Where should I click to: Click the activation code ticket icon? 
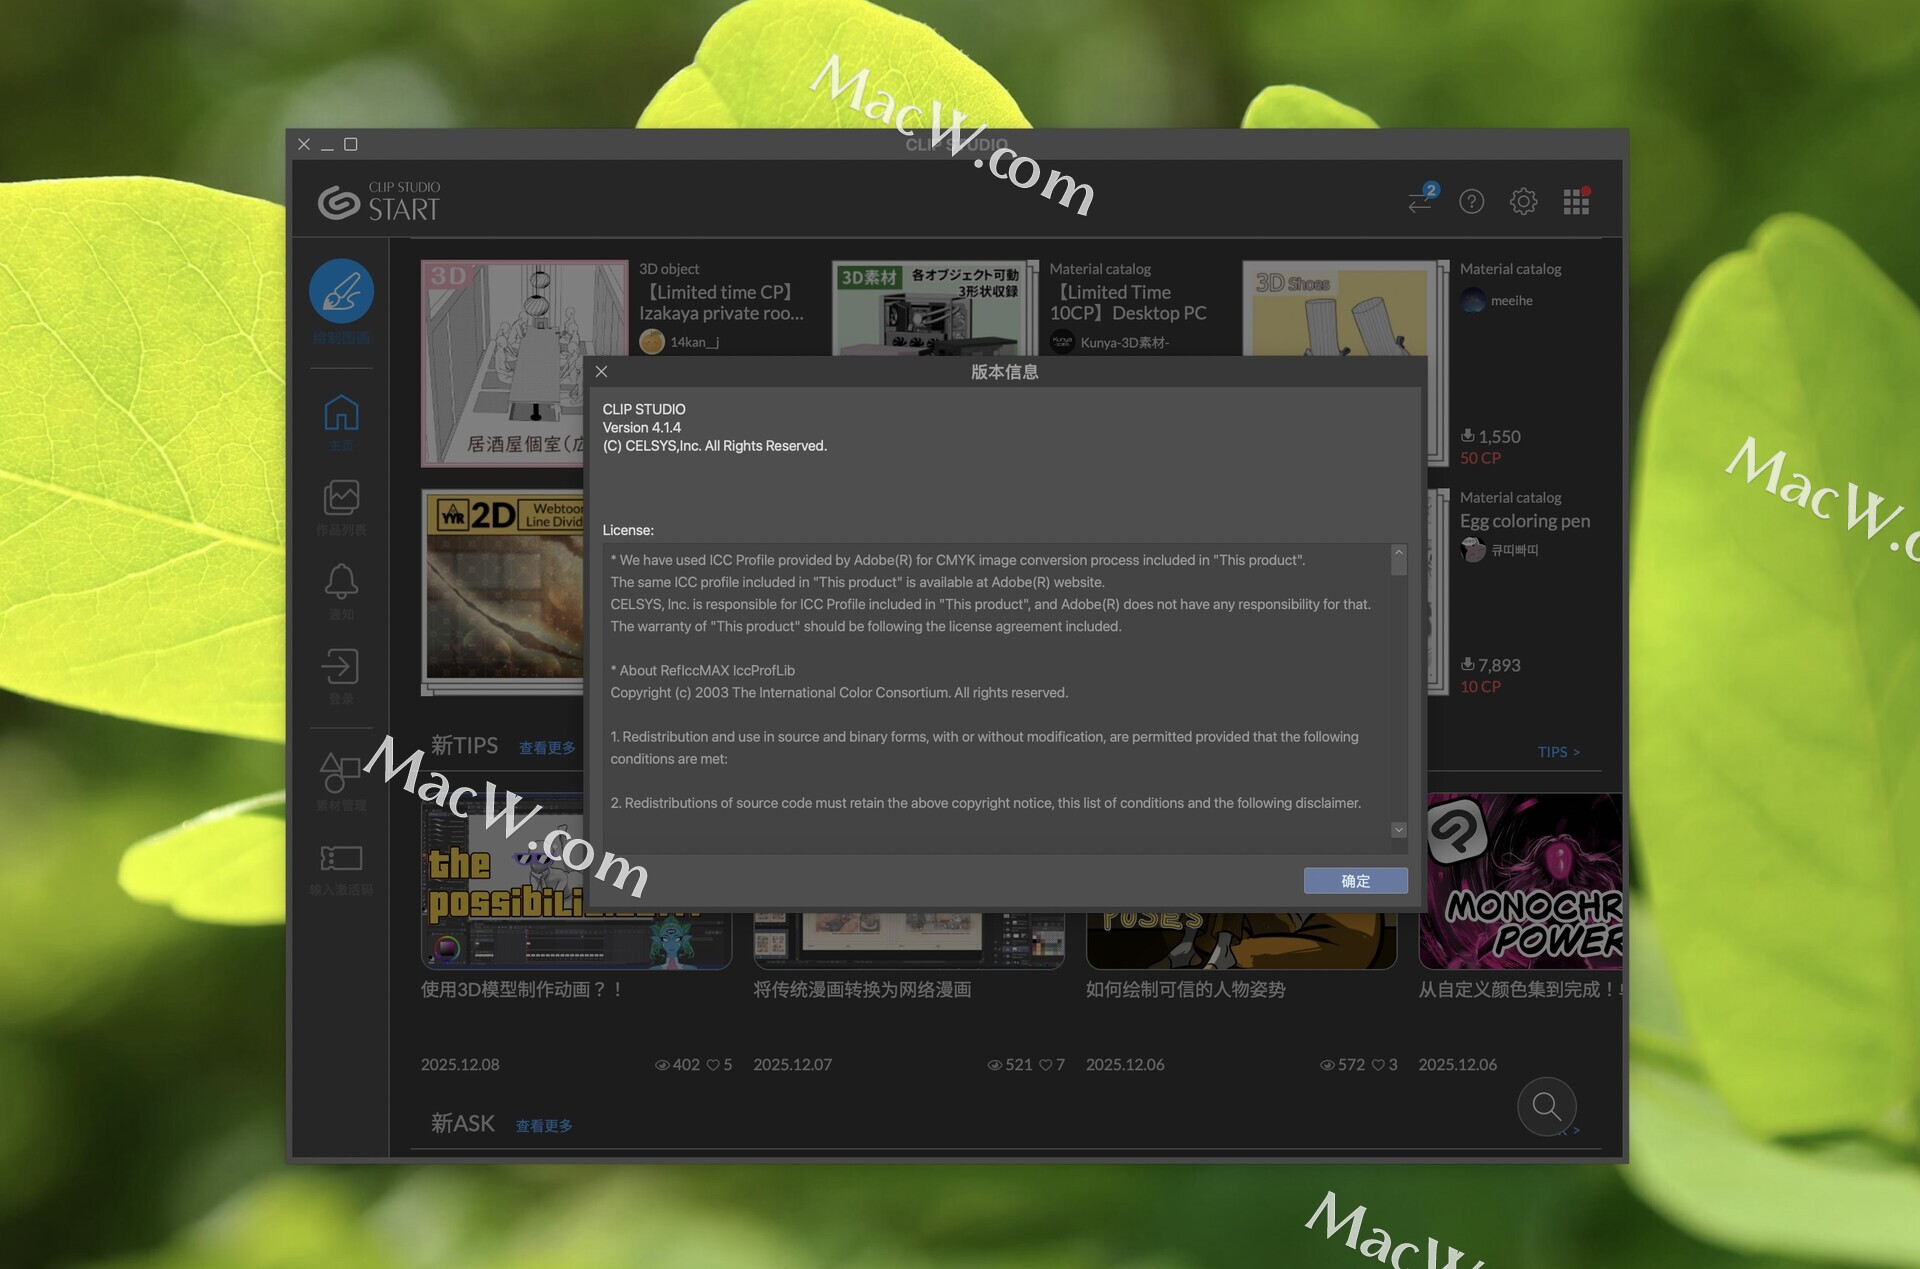[341, 858]
